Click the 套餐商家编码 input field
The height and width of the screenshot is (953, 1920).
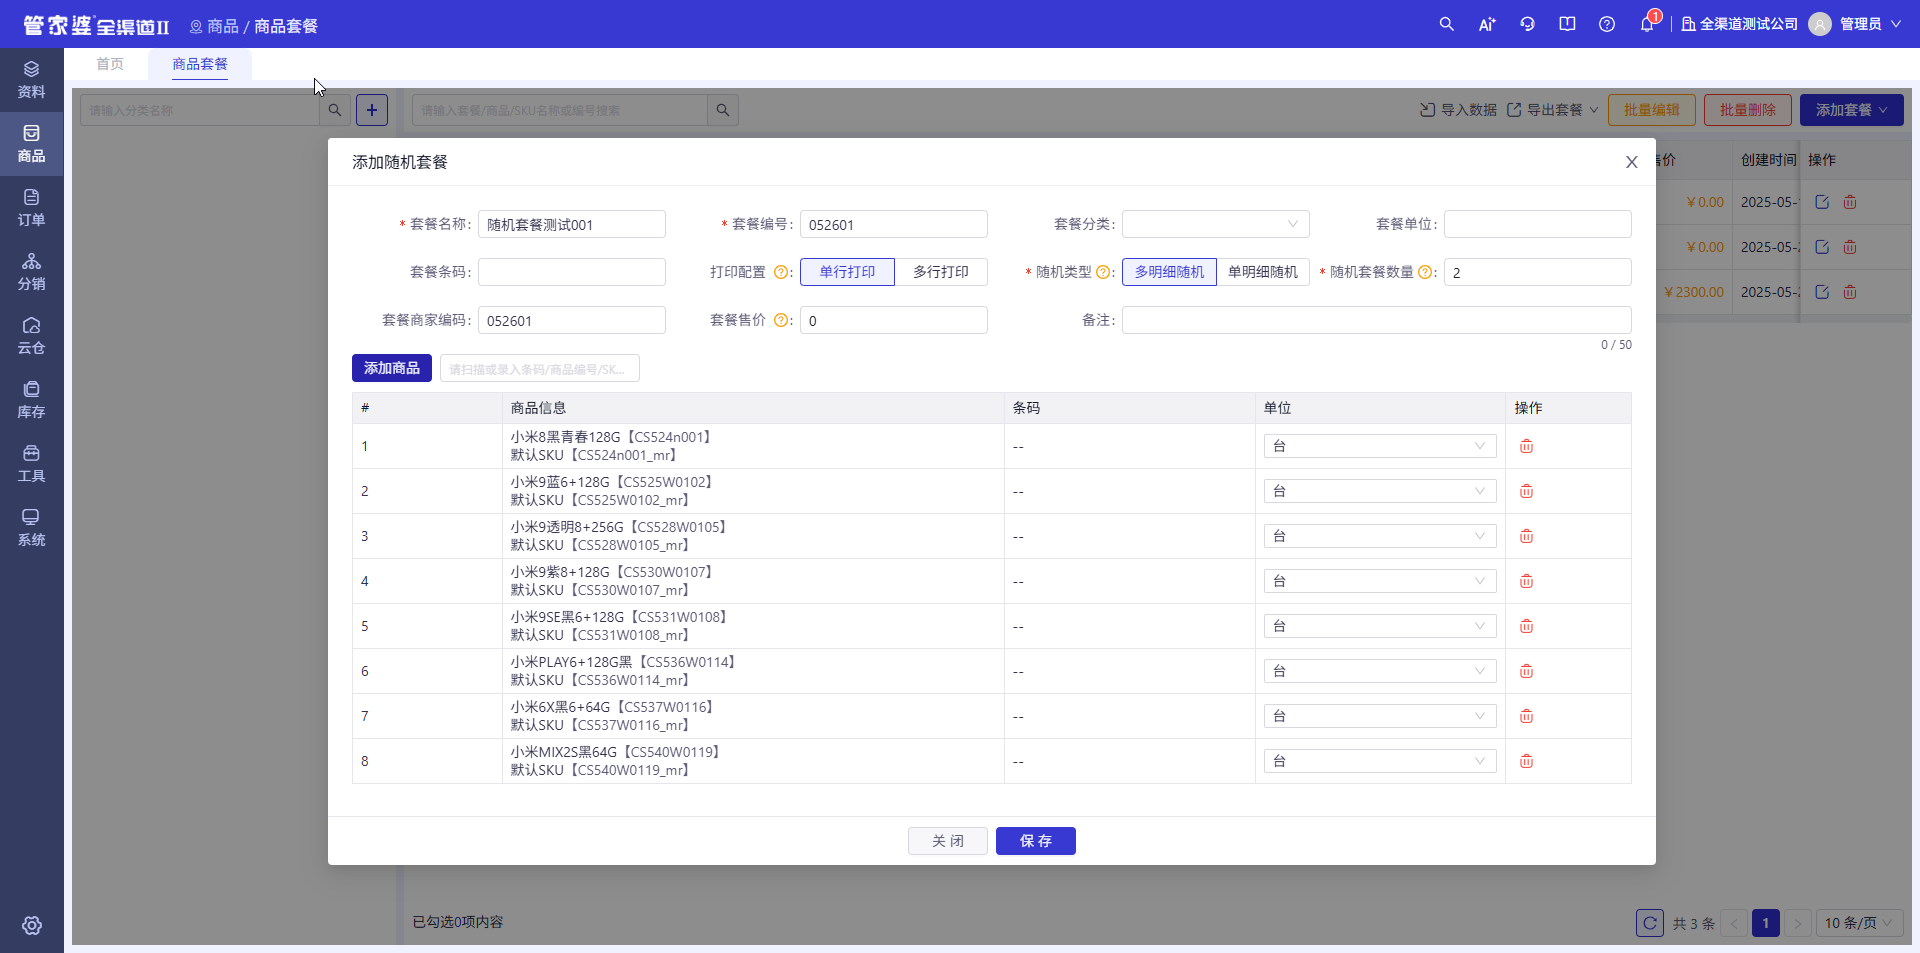click(x=572, y=320)
